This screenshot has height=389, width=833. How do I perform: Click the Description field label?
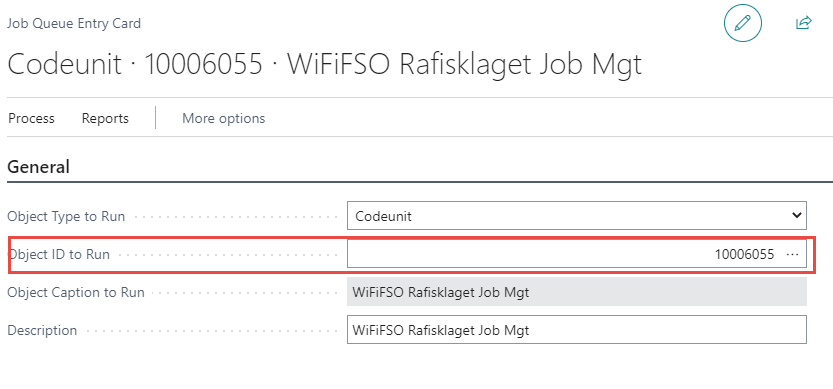click(x=42, y=331)
